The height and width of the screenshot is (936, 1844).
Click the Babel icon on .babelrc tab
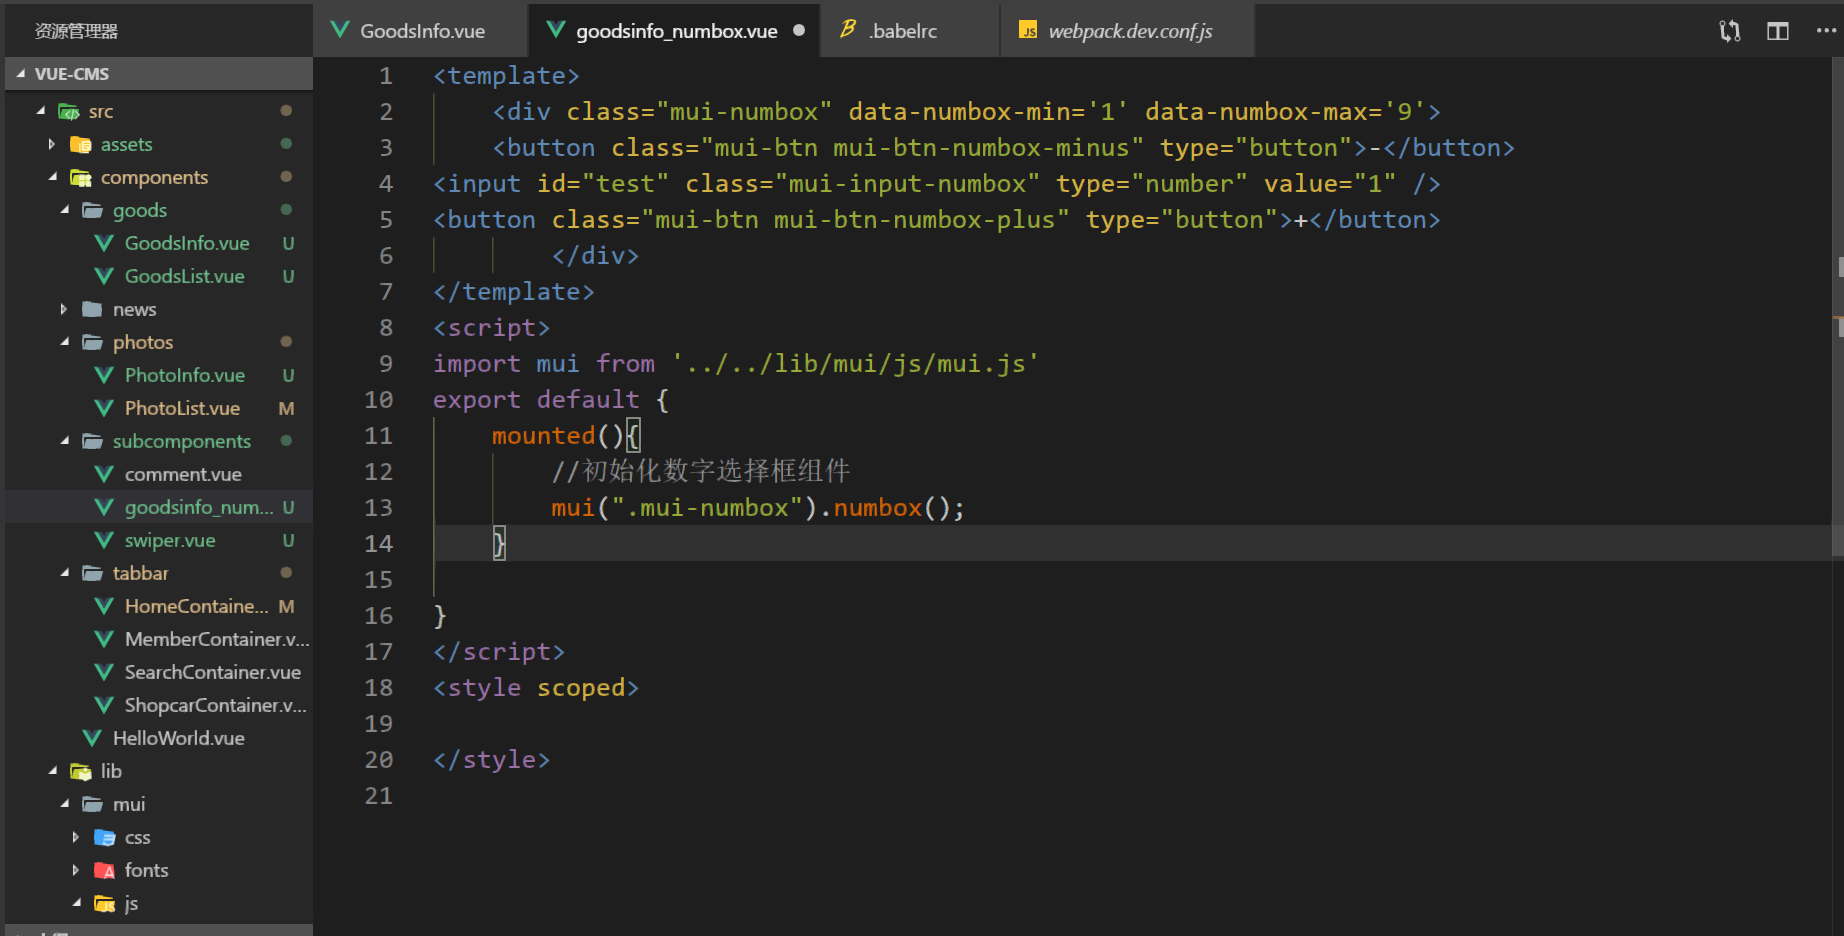point(848,30)
